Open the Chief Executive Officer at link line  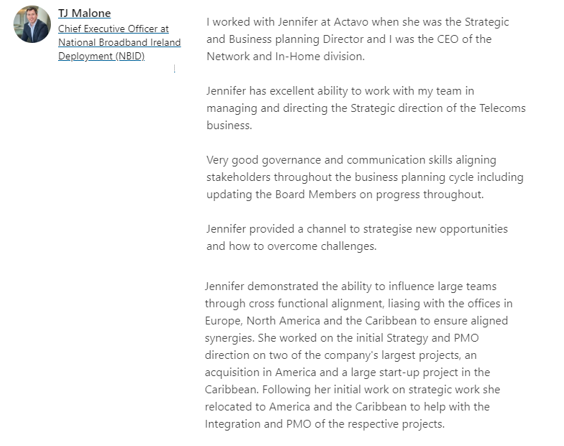[113, 28]
